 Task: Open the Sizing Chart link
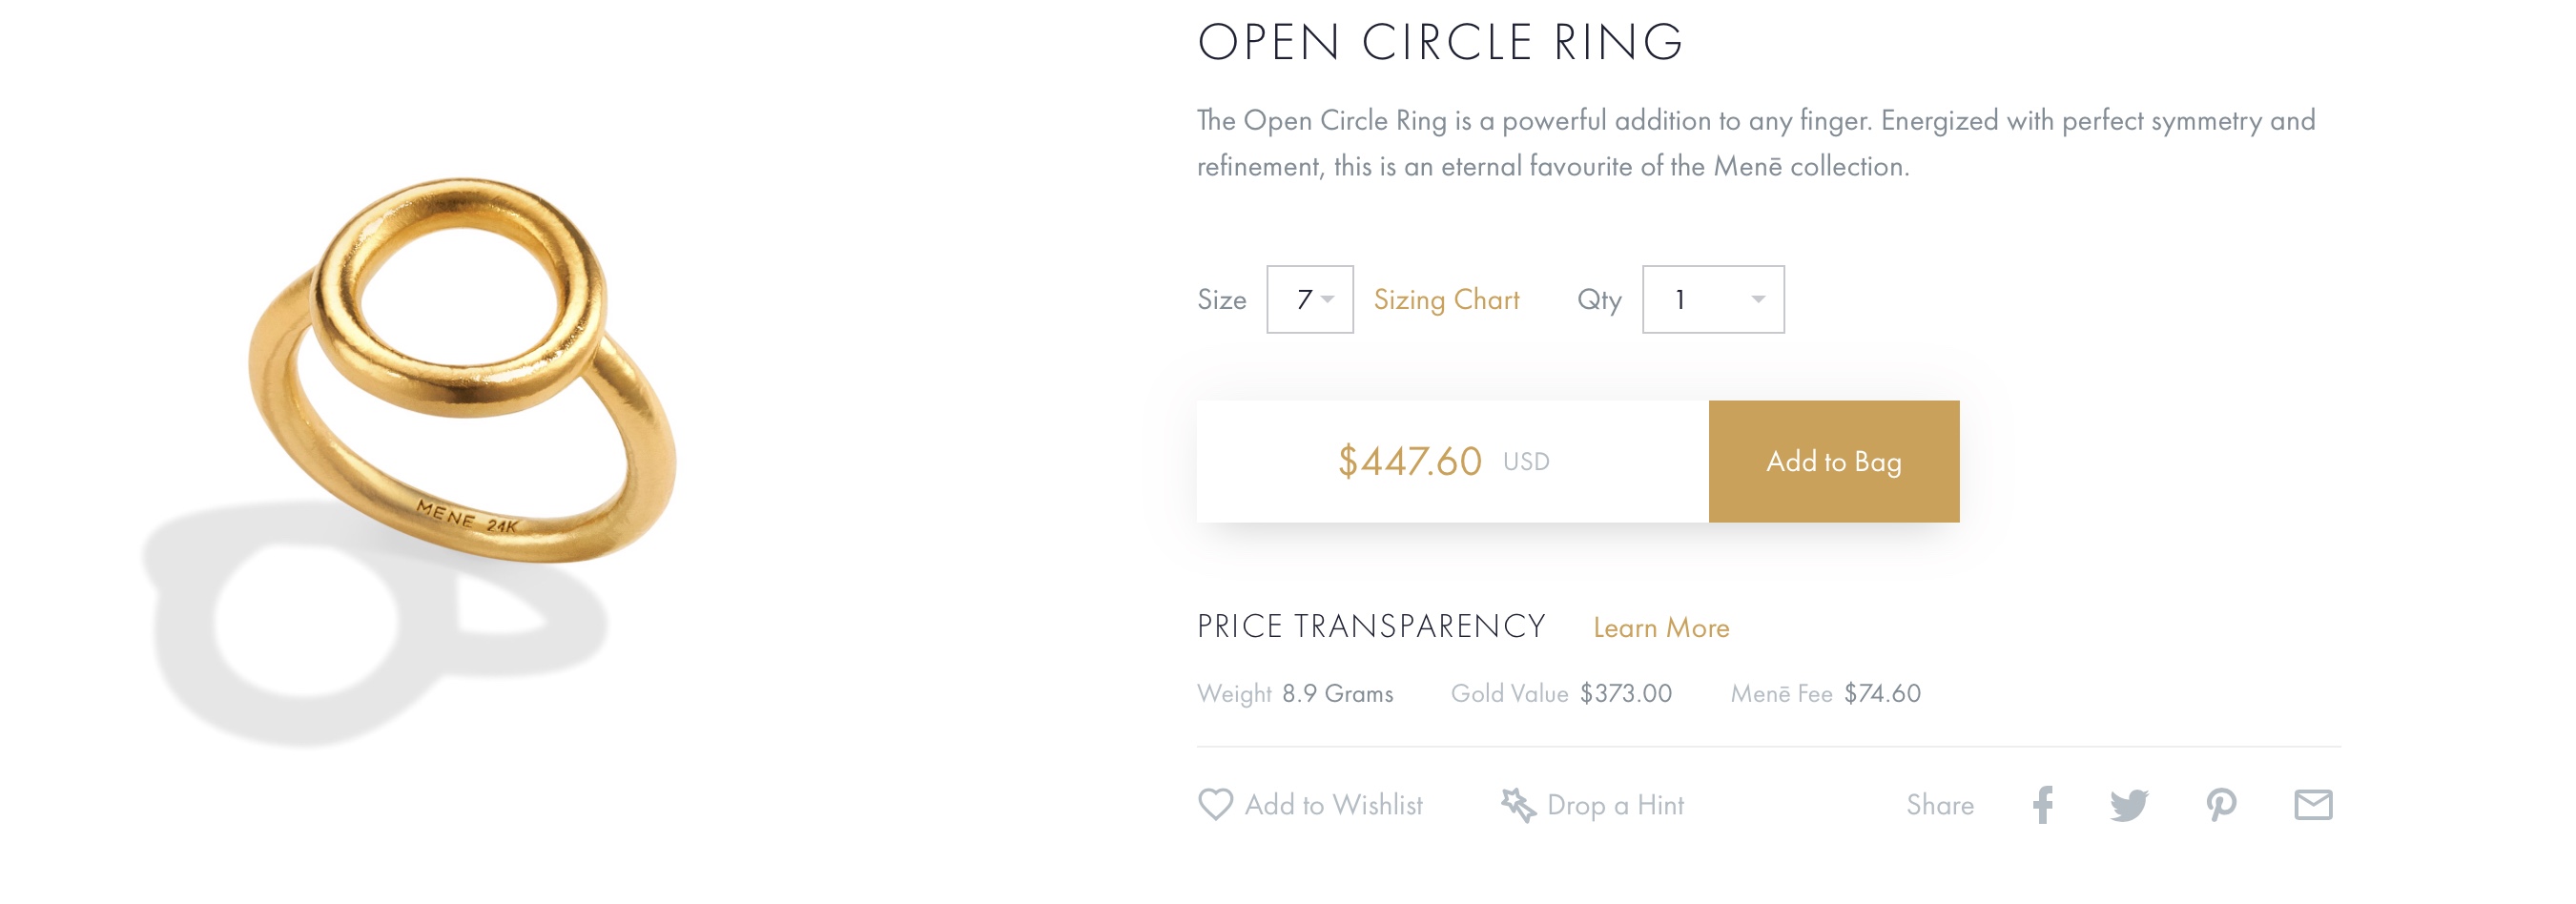click(x=1446, y=300)
